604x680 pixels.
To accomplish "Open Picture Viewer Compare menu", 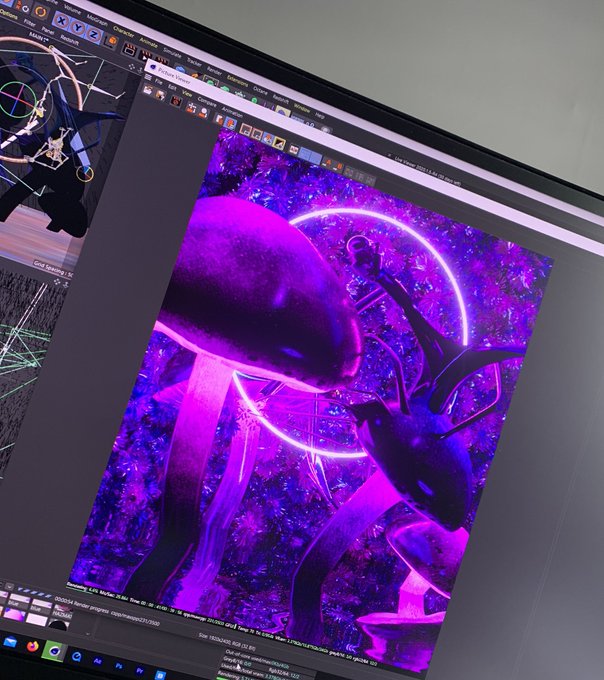I will coord(207,102).
